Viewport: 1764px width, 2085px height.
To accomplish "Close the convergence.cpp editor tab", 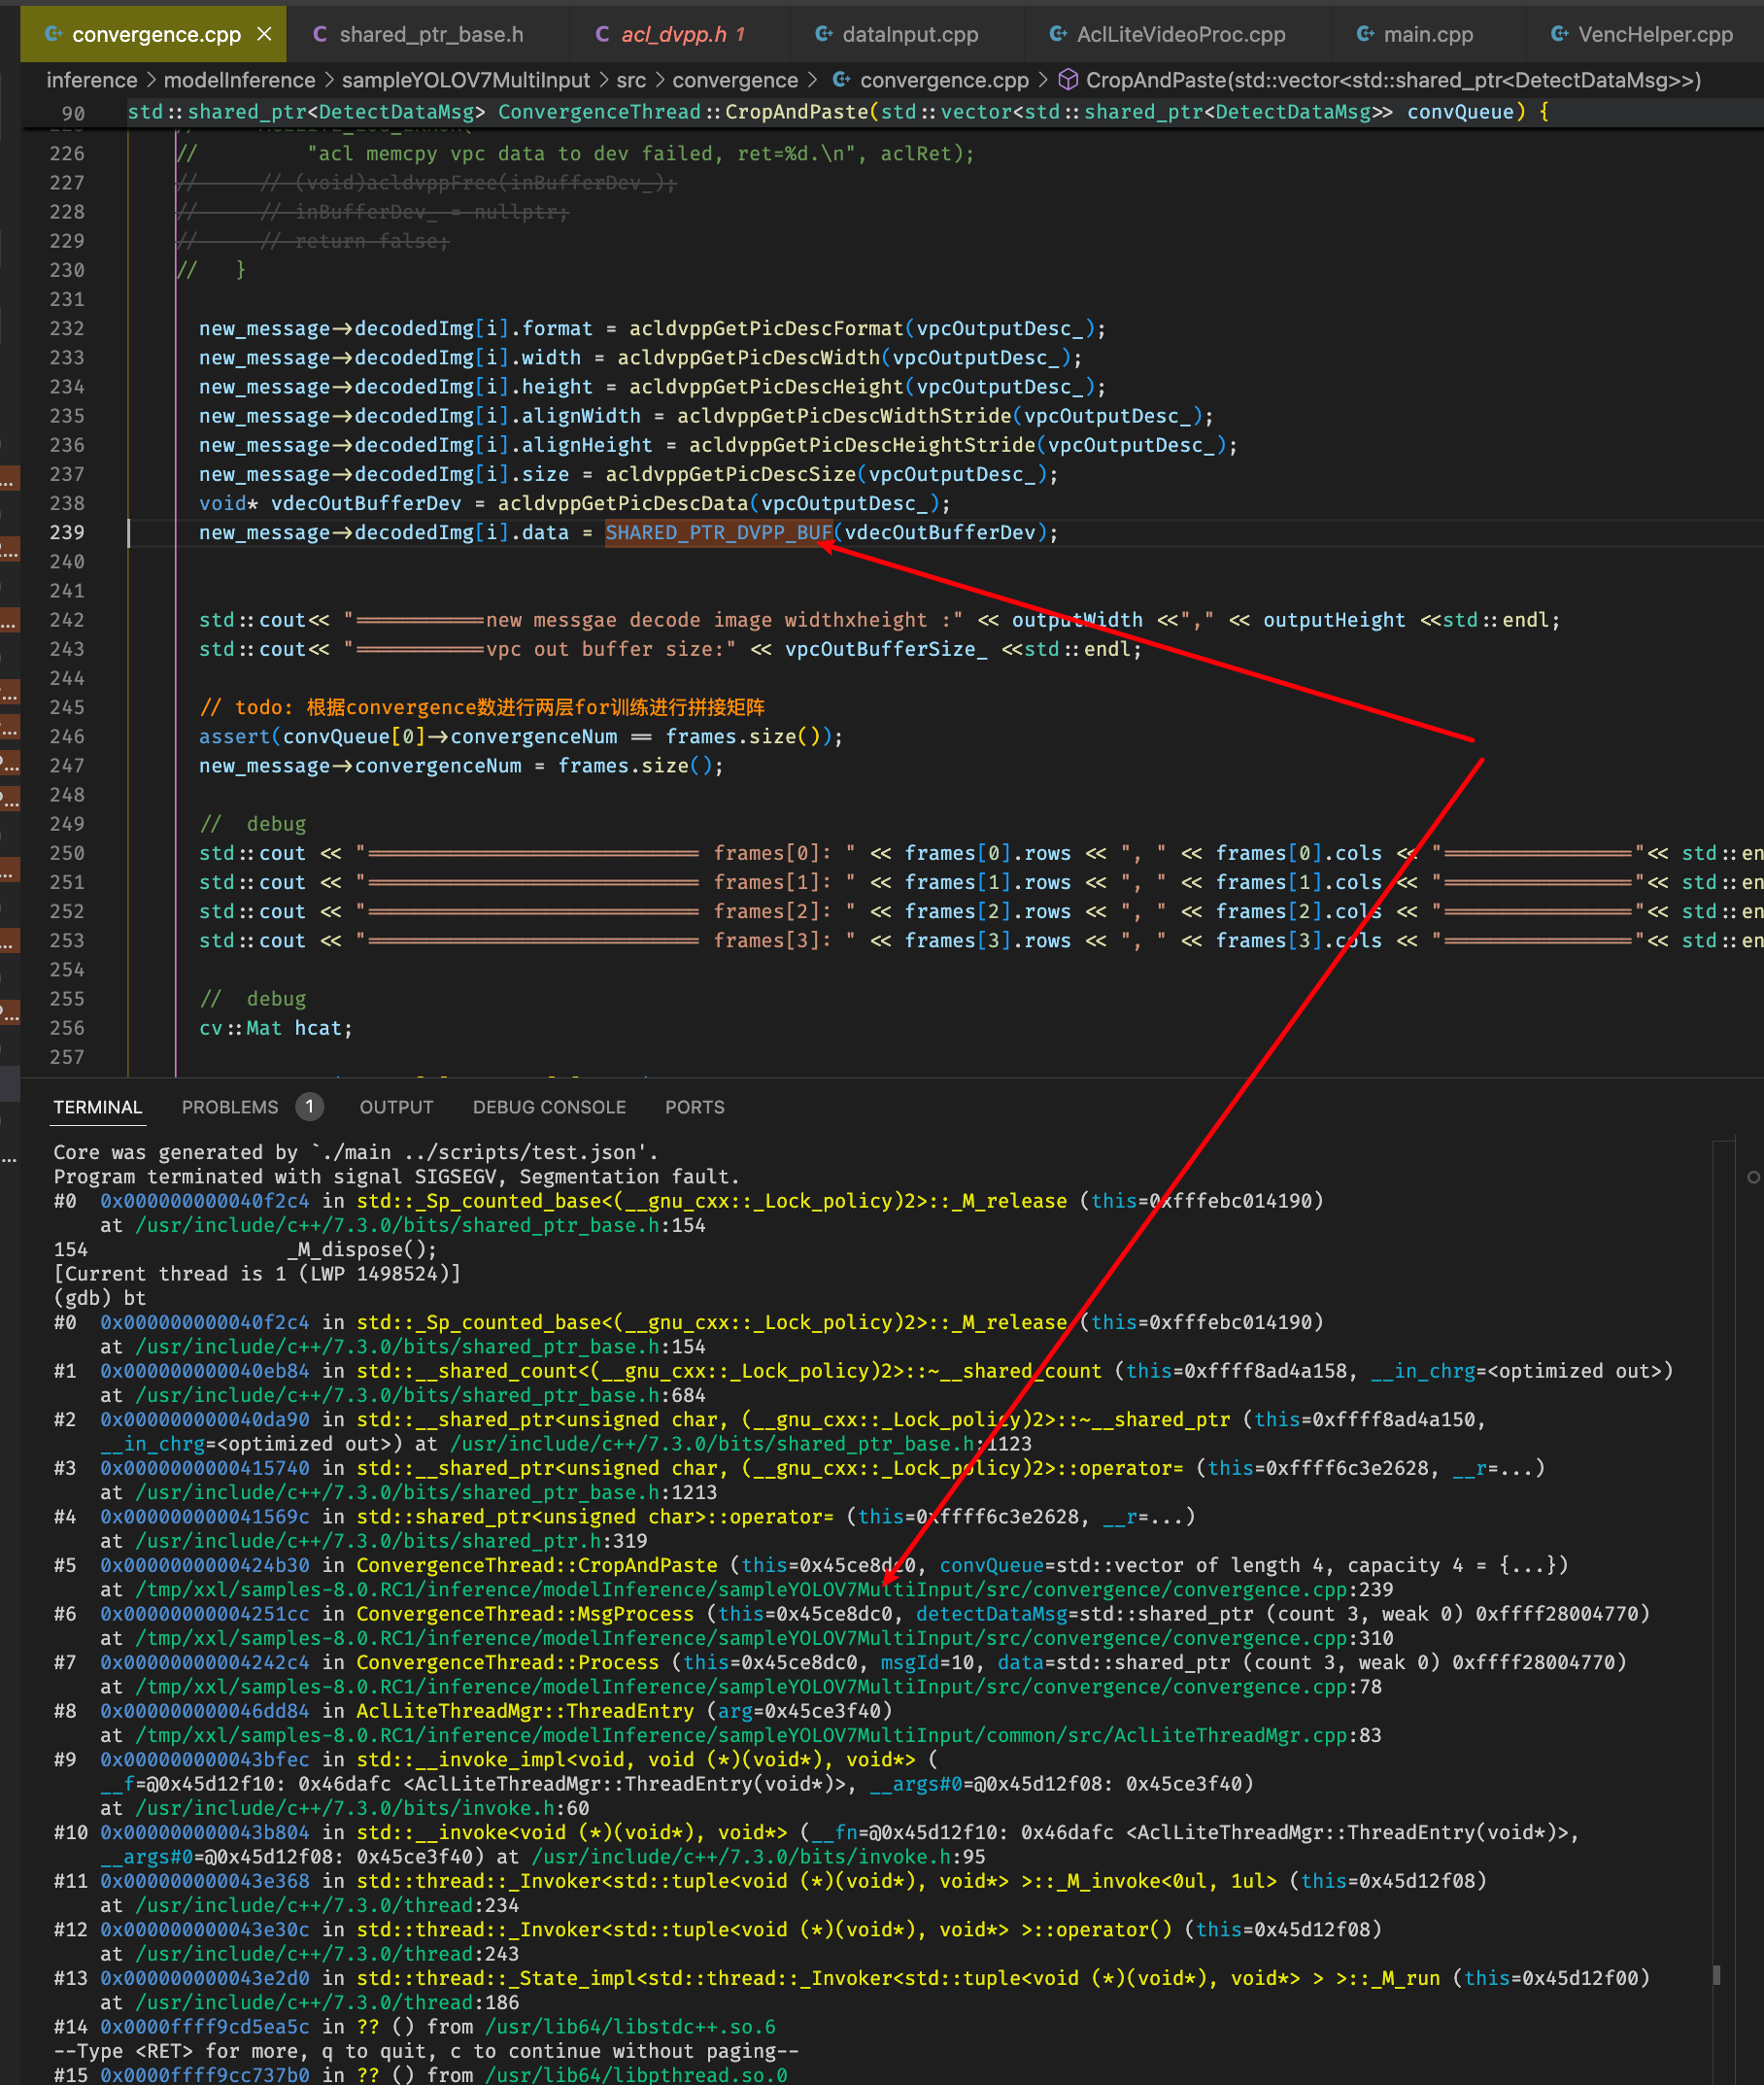I will [x=264, y=34].
